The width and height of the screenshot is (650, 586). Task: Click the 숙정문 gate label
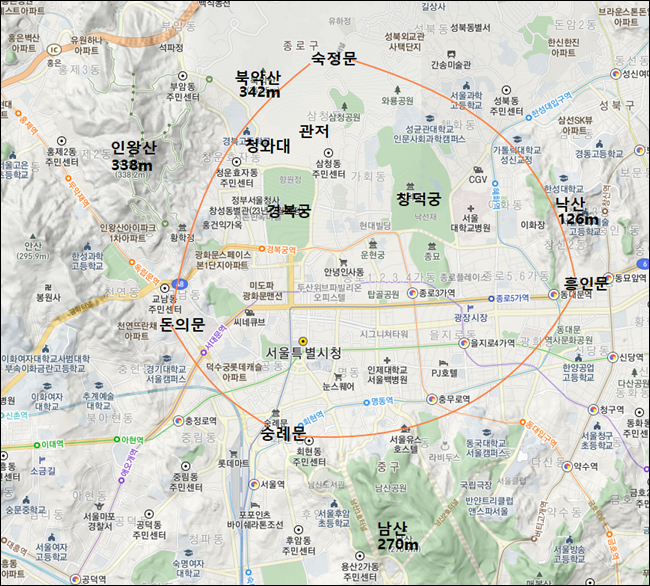point(334,58)
